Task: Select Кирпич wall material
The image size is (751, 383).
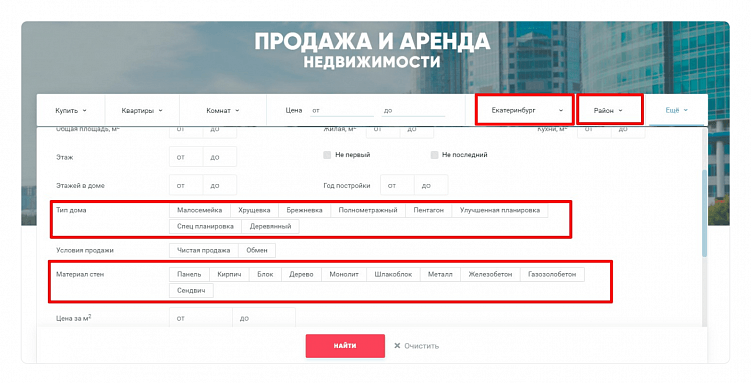Action: [229, 274]
